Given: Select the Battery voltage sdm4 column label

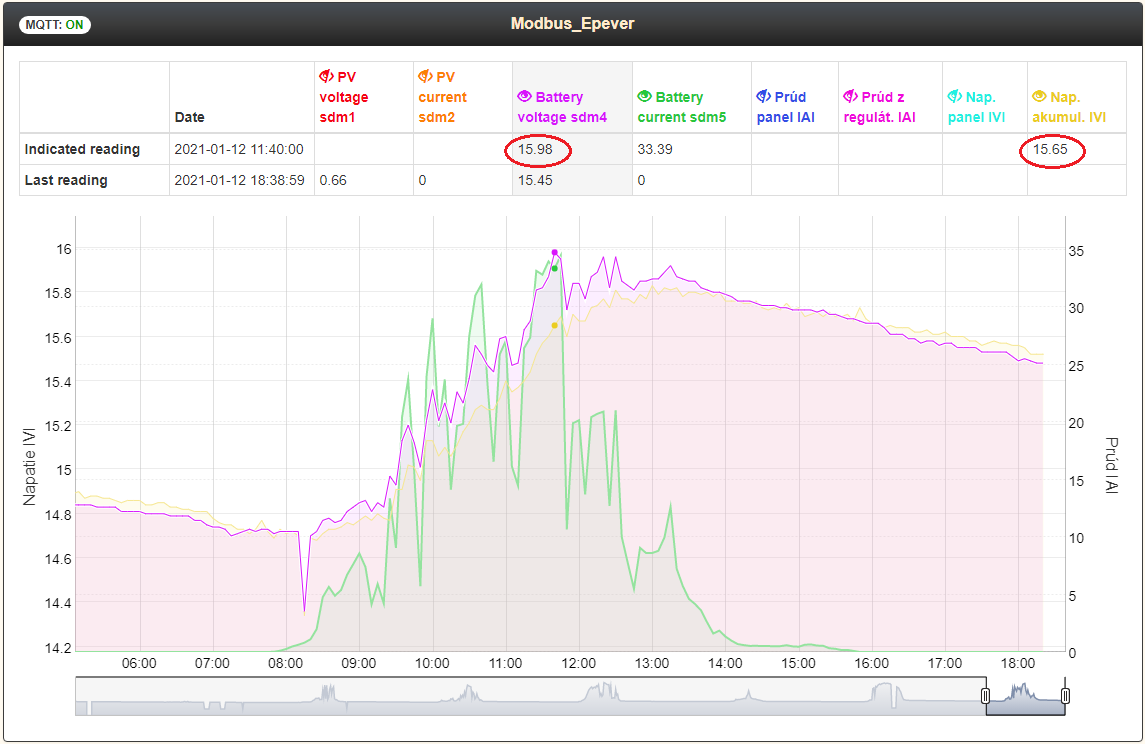Looking at the screenshot, I should [x=562, y=107].
